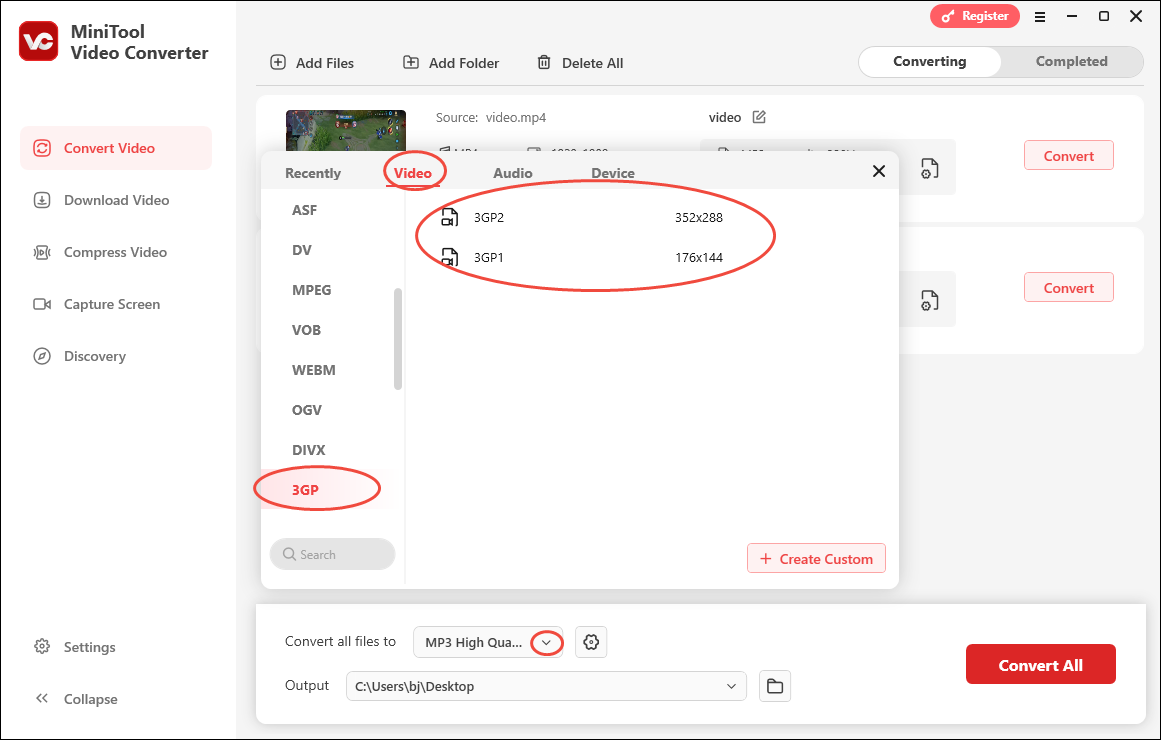Choose OGV in the format list
The height and width of the screenshot is (740, 1161).
click(307, 410)
